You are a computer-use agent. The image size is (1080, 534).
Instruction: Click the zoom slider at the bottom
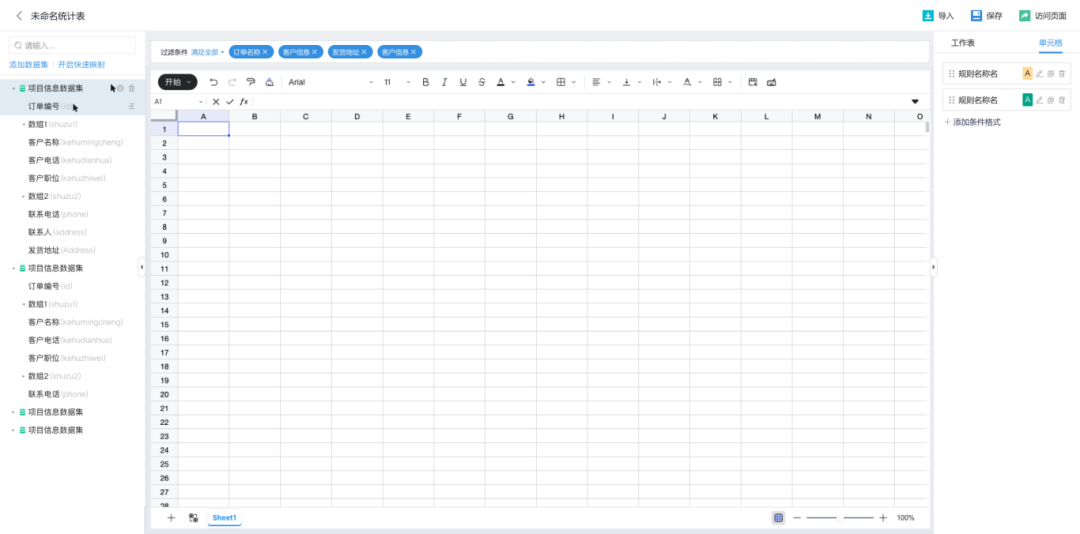840,518
